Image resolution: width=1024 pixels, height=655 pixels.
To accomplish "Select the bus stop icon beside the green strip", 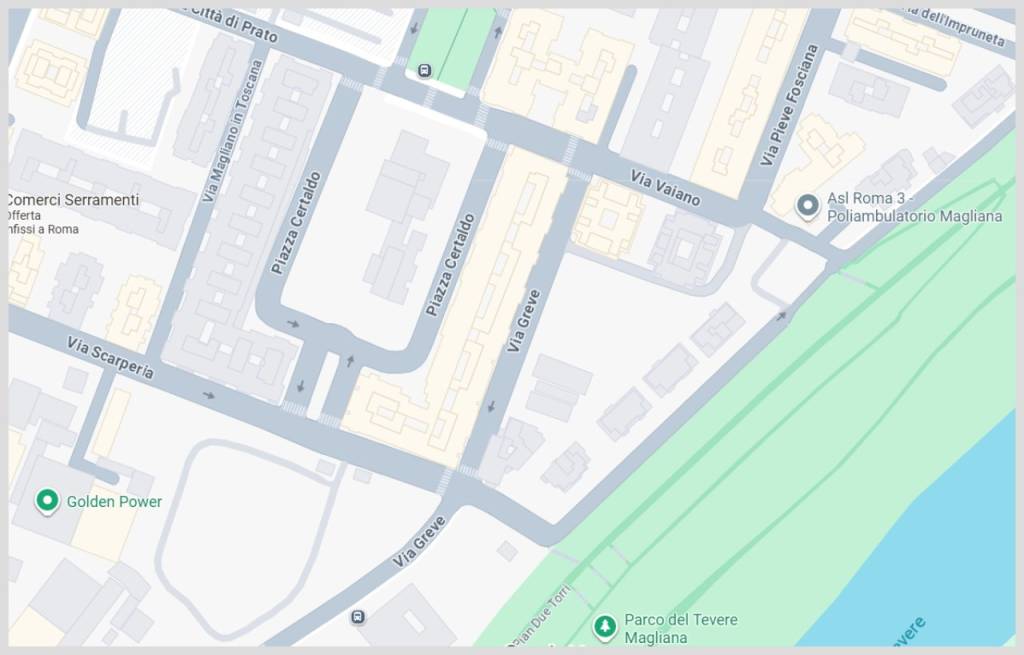I will point(425,70).
